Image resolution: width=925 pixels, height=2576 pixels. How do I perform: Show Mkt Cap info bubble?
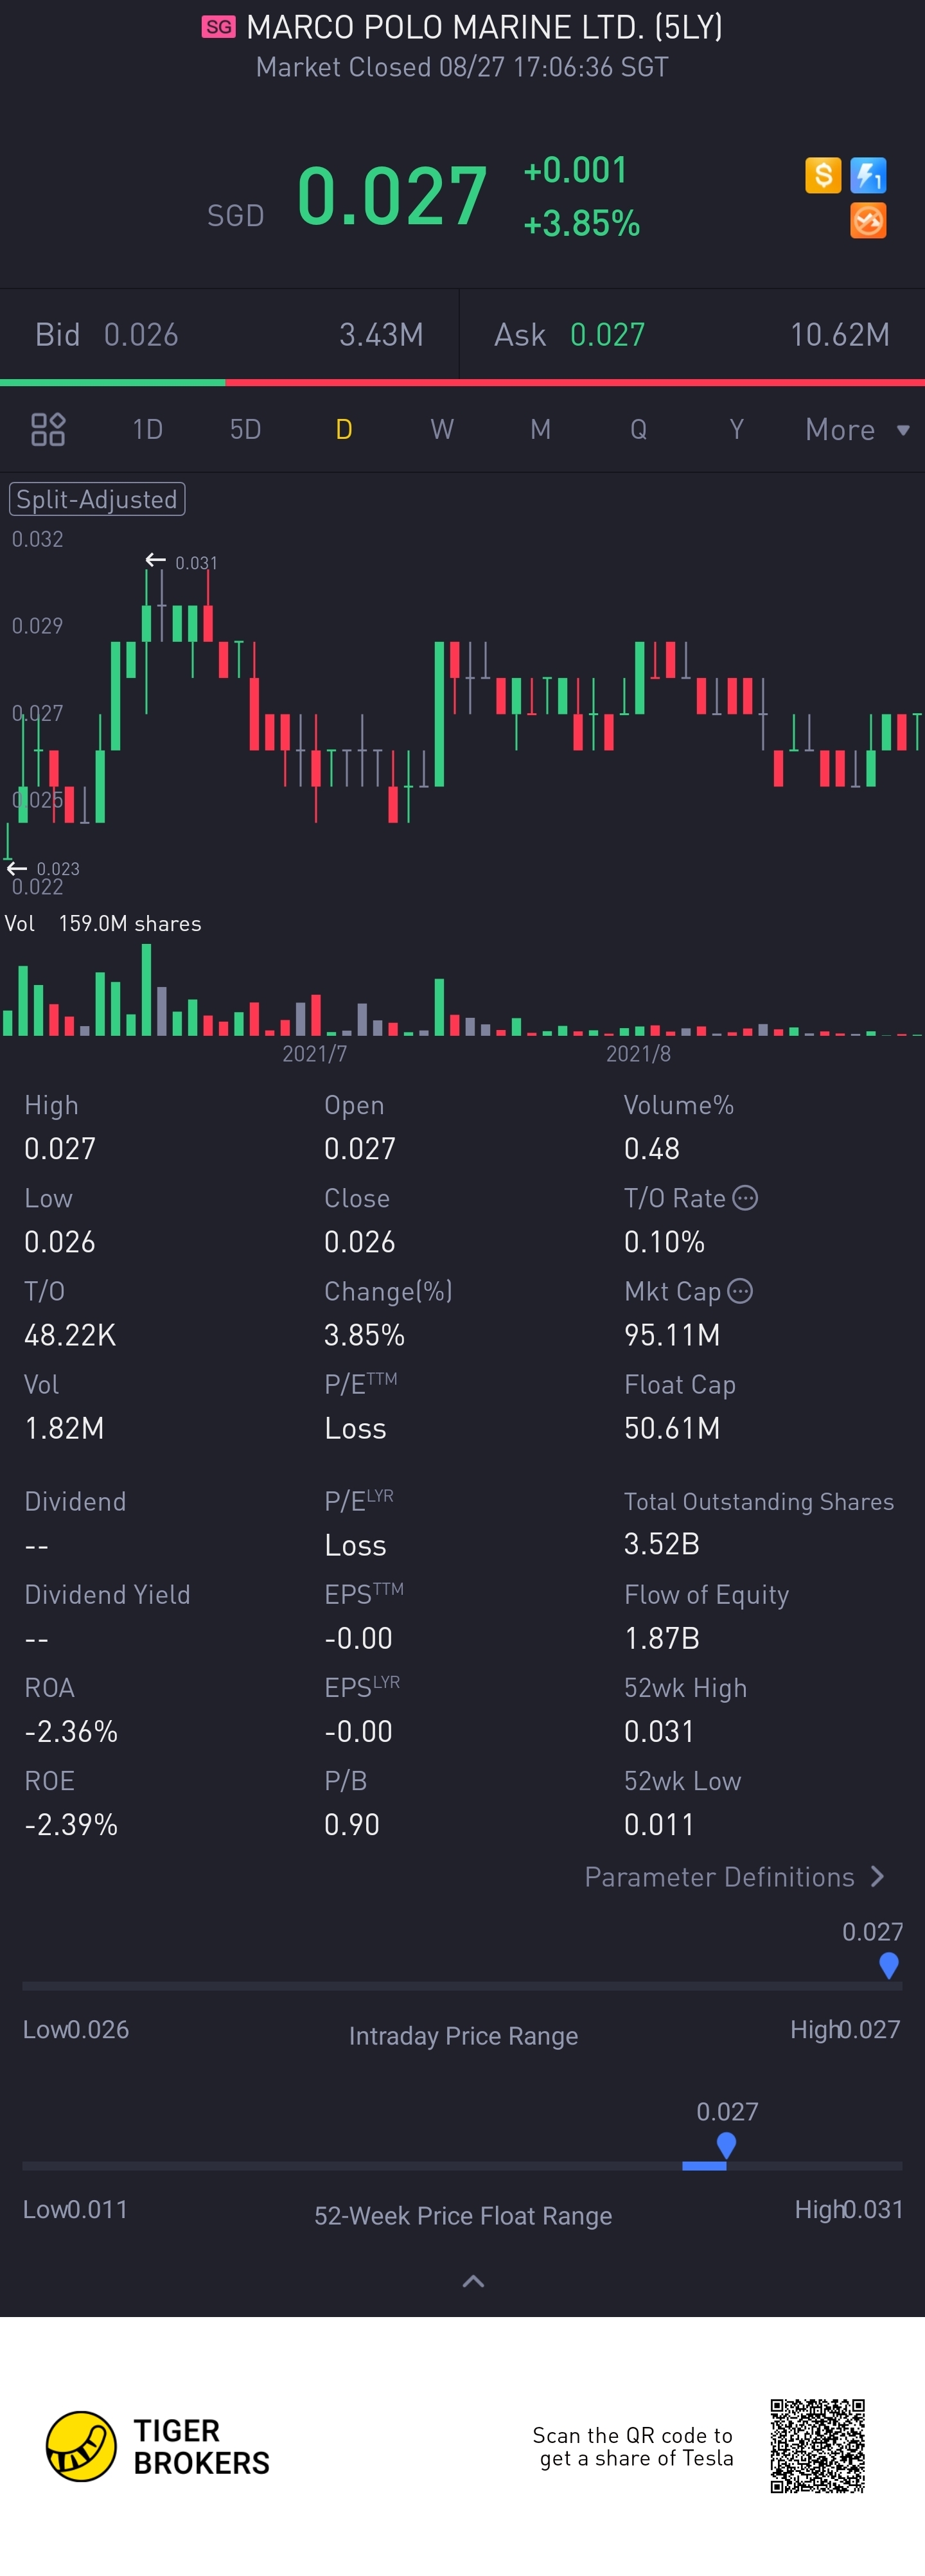click(740, 1291)
